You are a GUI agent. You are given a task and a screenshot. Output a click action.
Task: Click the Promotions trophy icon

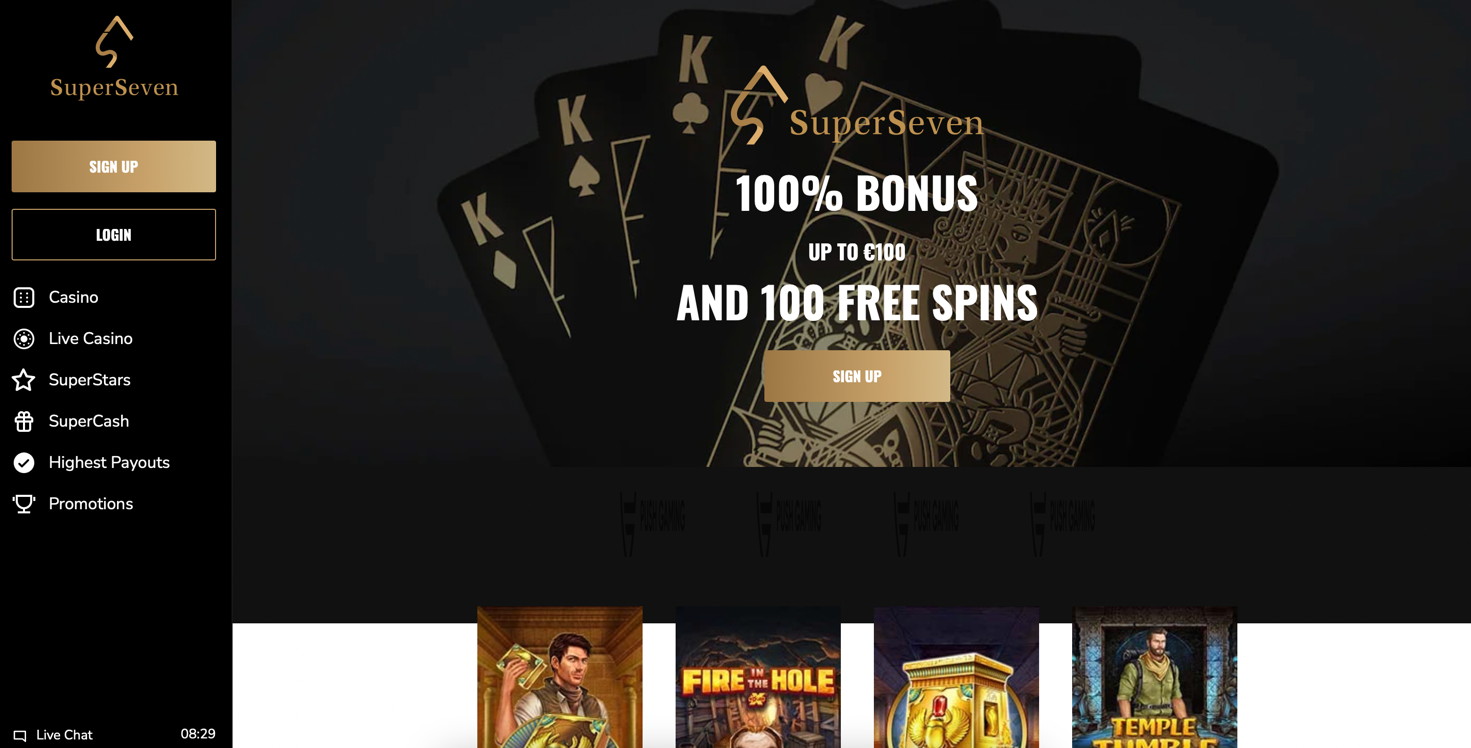click(x=24, y=504)
